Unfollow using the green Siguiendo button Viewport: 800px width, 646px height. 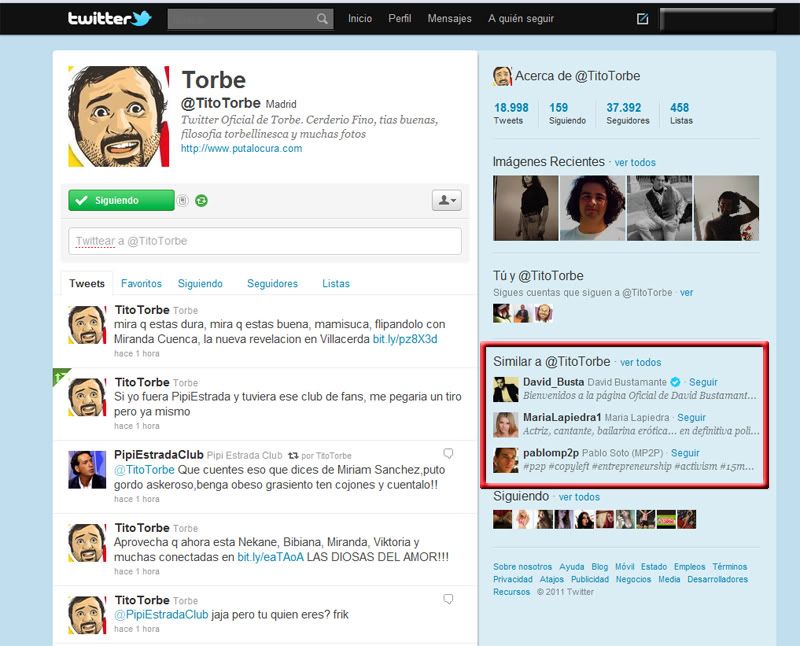tap(121, 201)
